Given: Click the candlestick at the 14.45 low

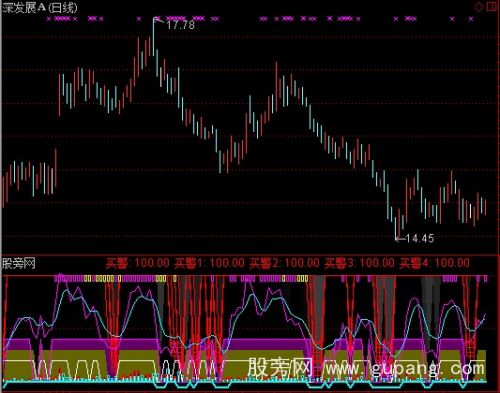Looking at the screenshot, I should (396, 228).
